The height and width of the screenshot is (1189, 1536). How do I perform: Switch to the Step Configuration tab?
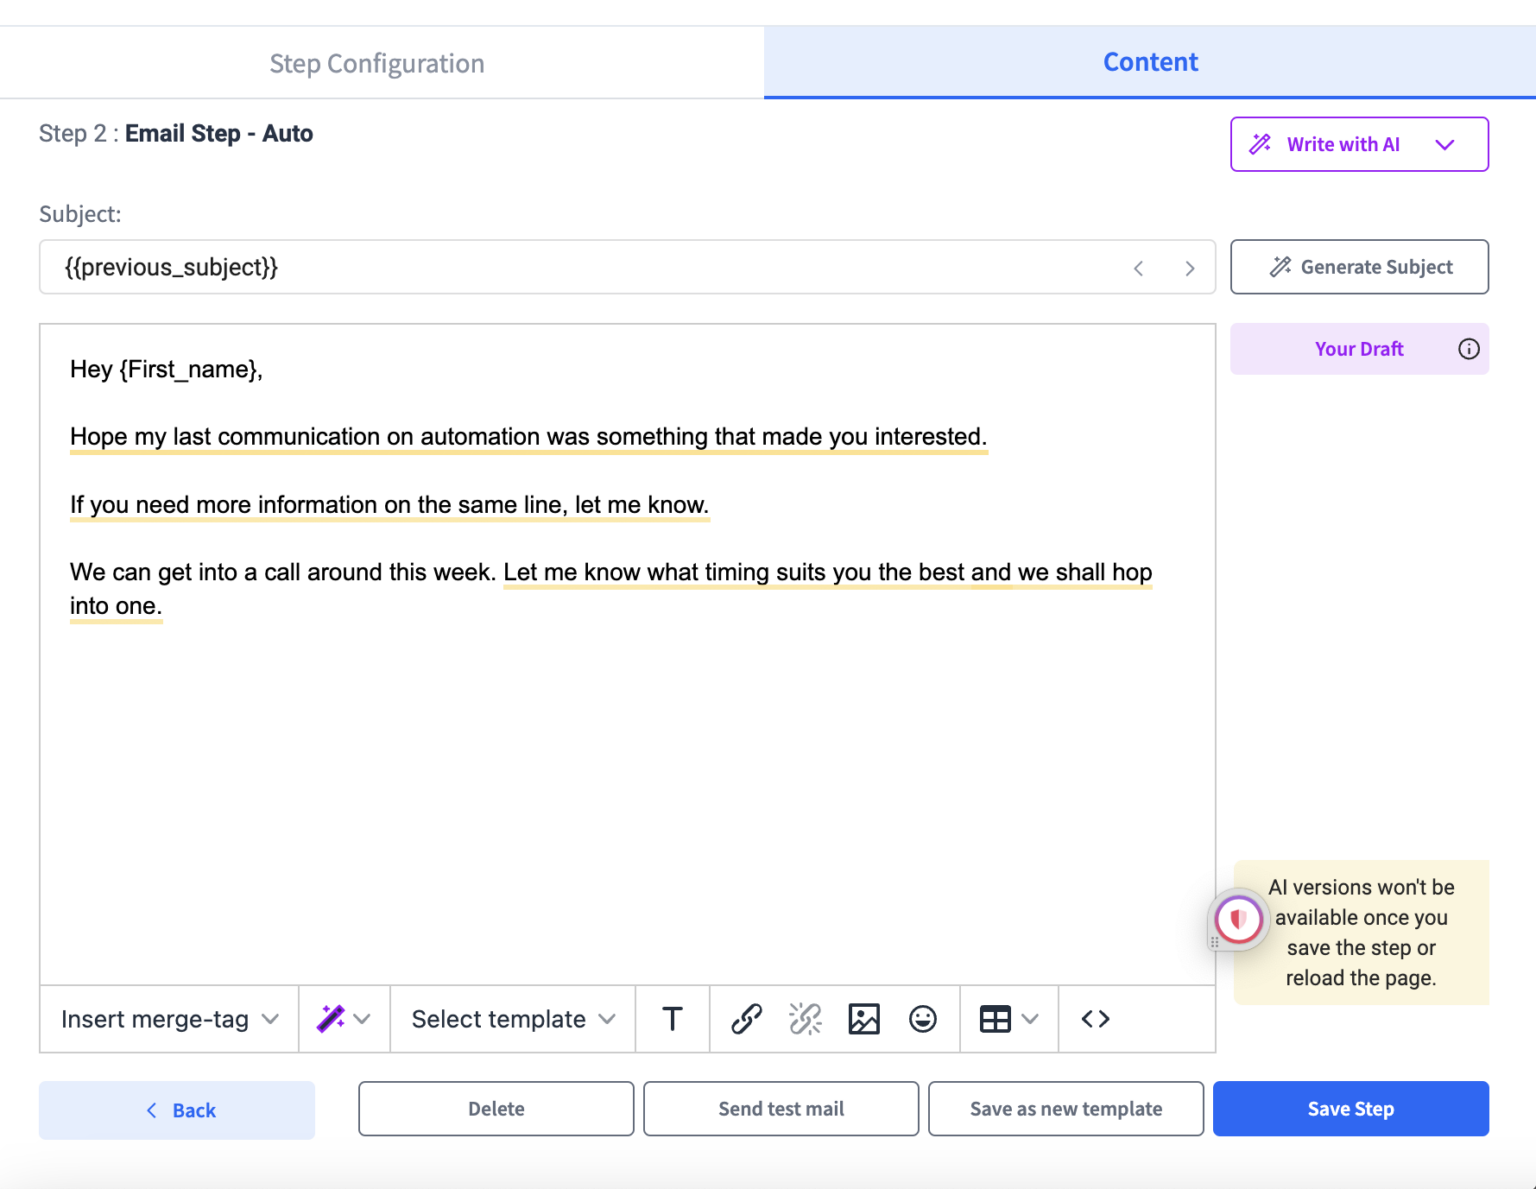pos(377,62)
